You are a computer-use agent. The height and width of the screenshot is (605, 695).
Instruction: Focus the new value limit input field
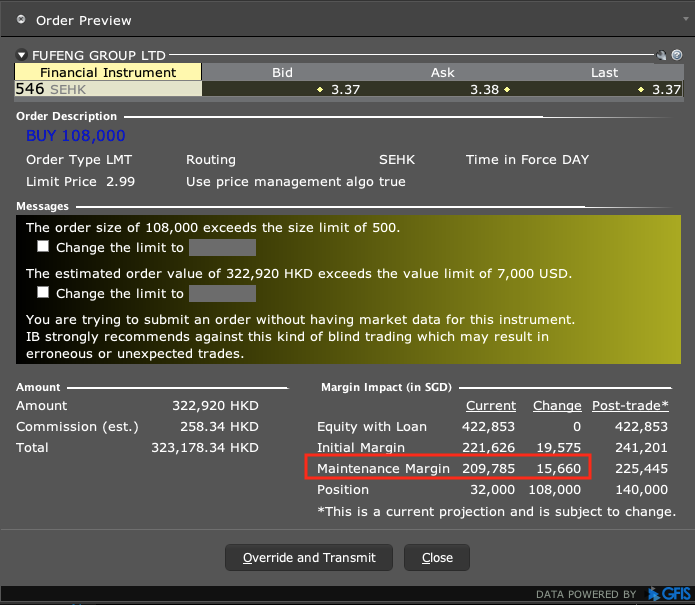coord(223,293)
